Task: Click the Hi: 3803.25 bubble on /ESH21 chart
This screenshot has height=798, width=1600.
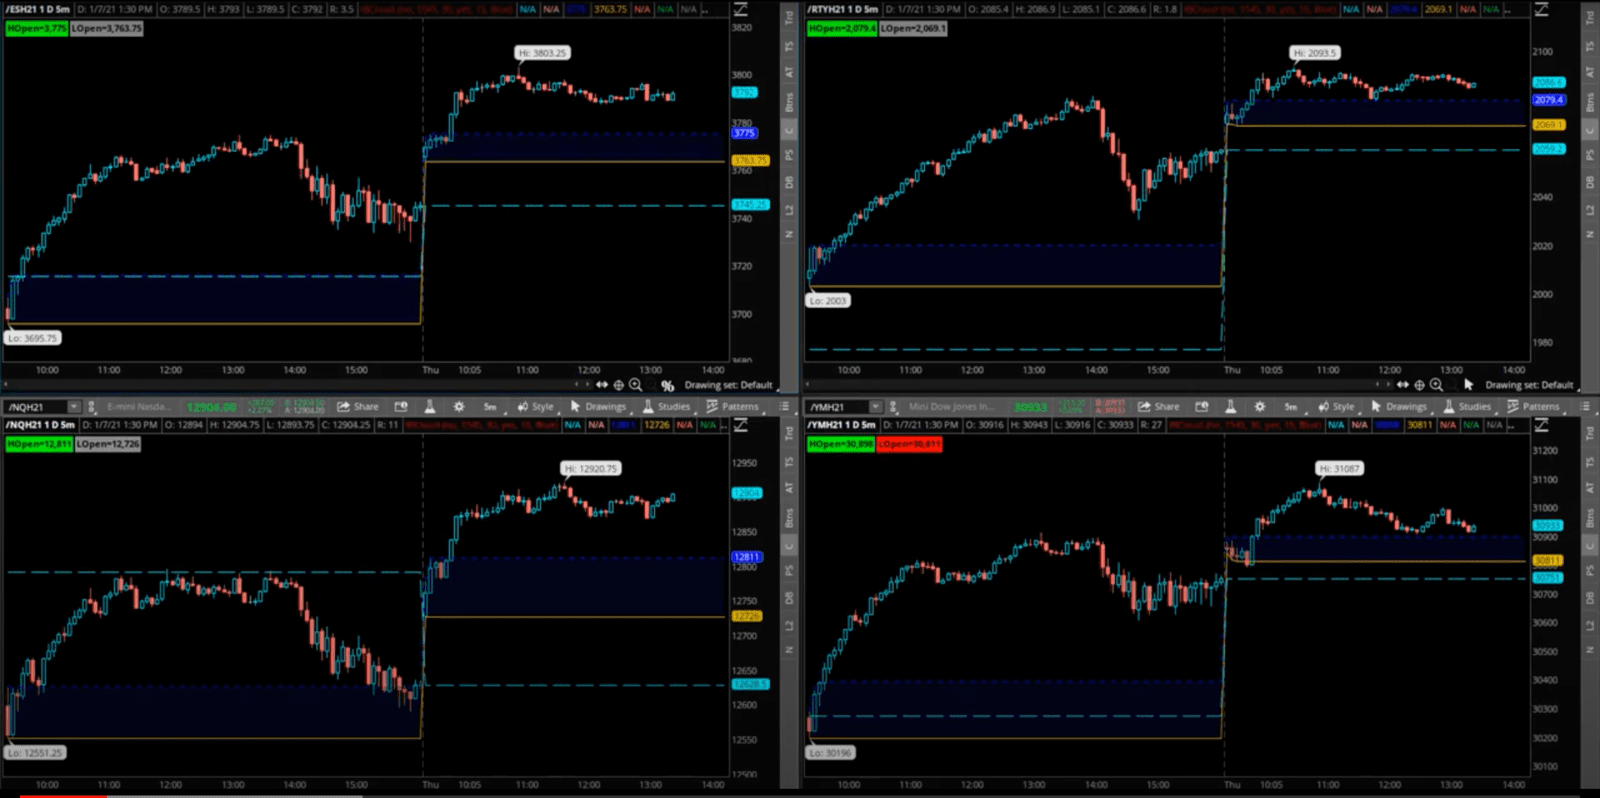Action: 543,53
